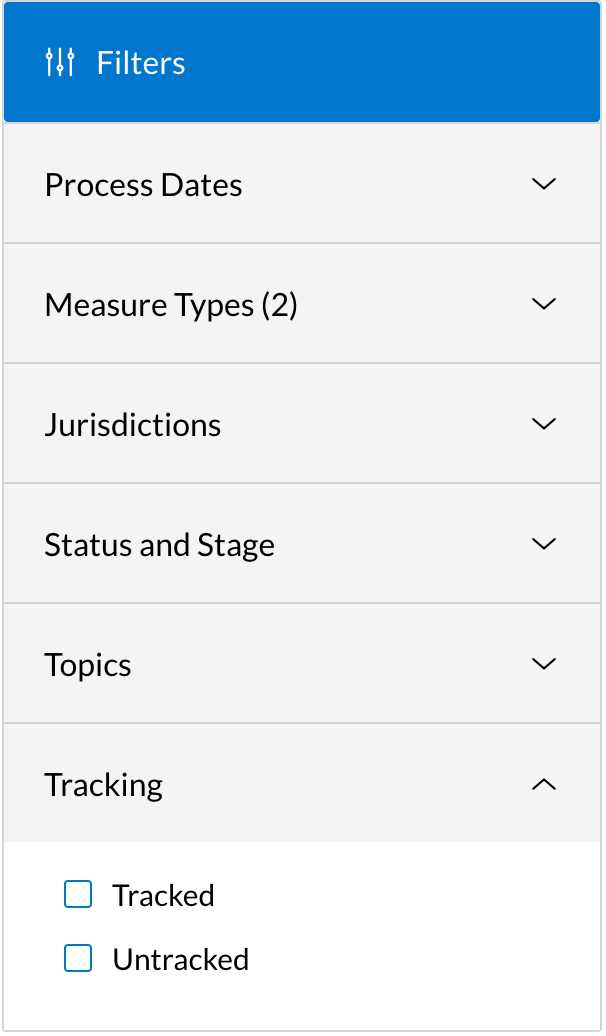Click the Measure Types (2) label
606x1036 pixels.
[171, 304]
